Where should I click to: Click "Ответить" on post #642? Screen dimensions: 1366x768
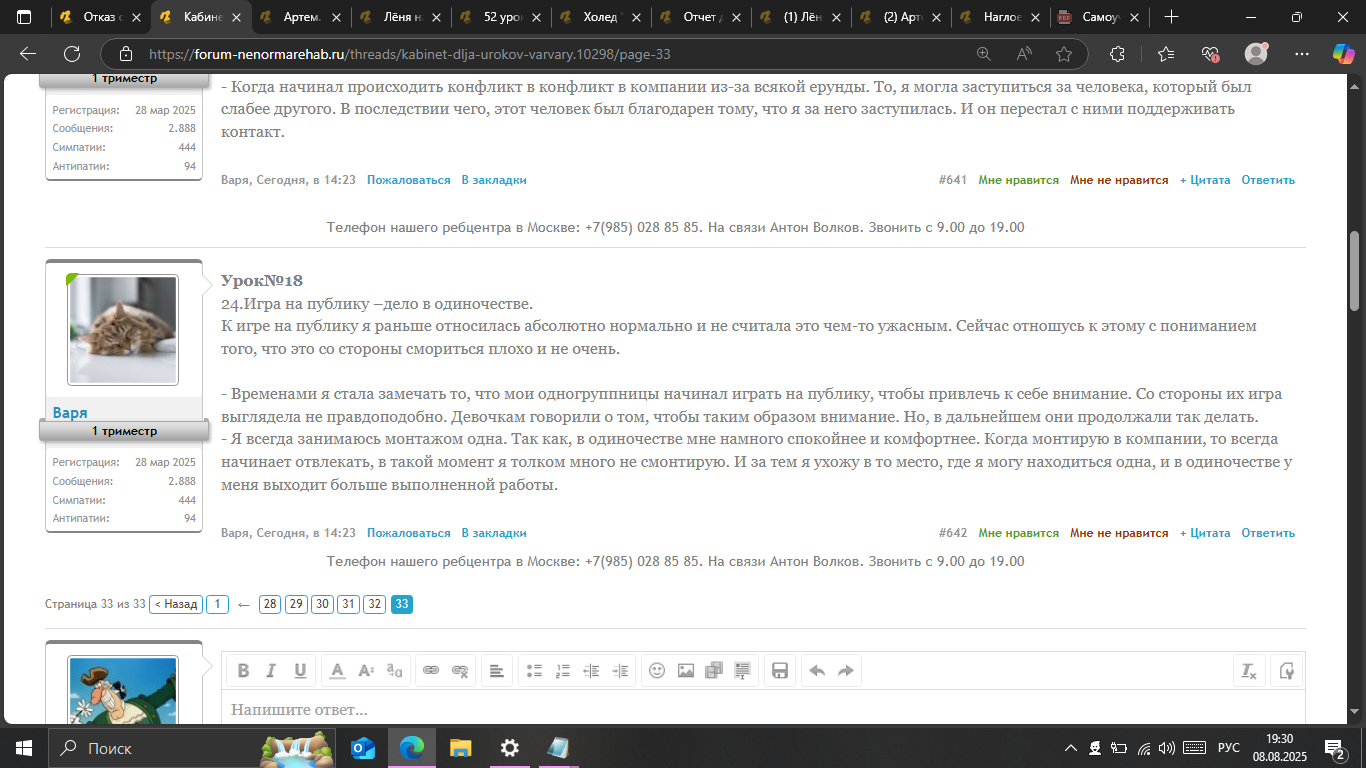pyautogui.click(x=1268, y=533)
